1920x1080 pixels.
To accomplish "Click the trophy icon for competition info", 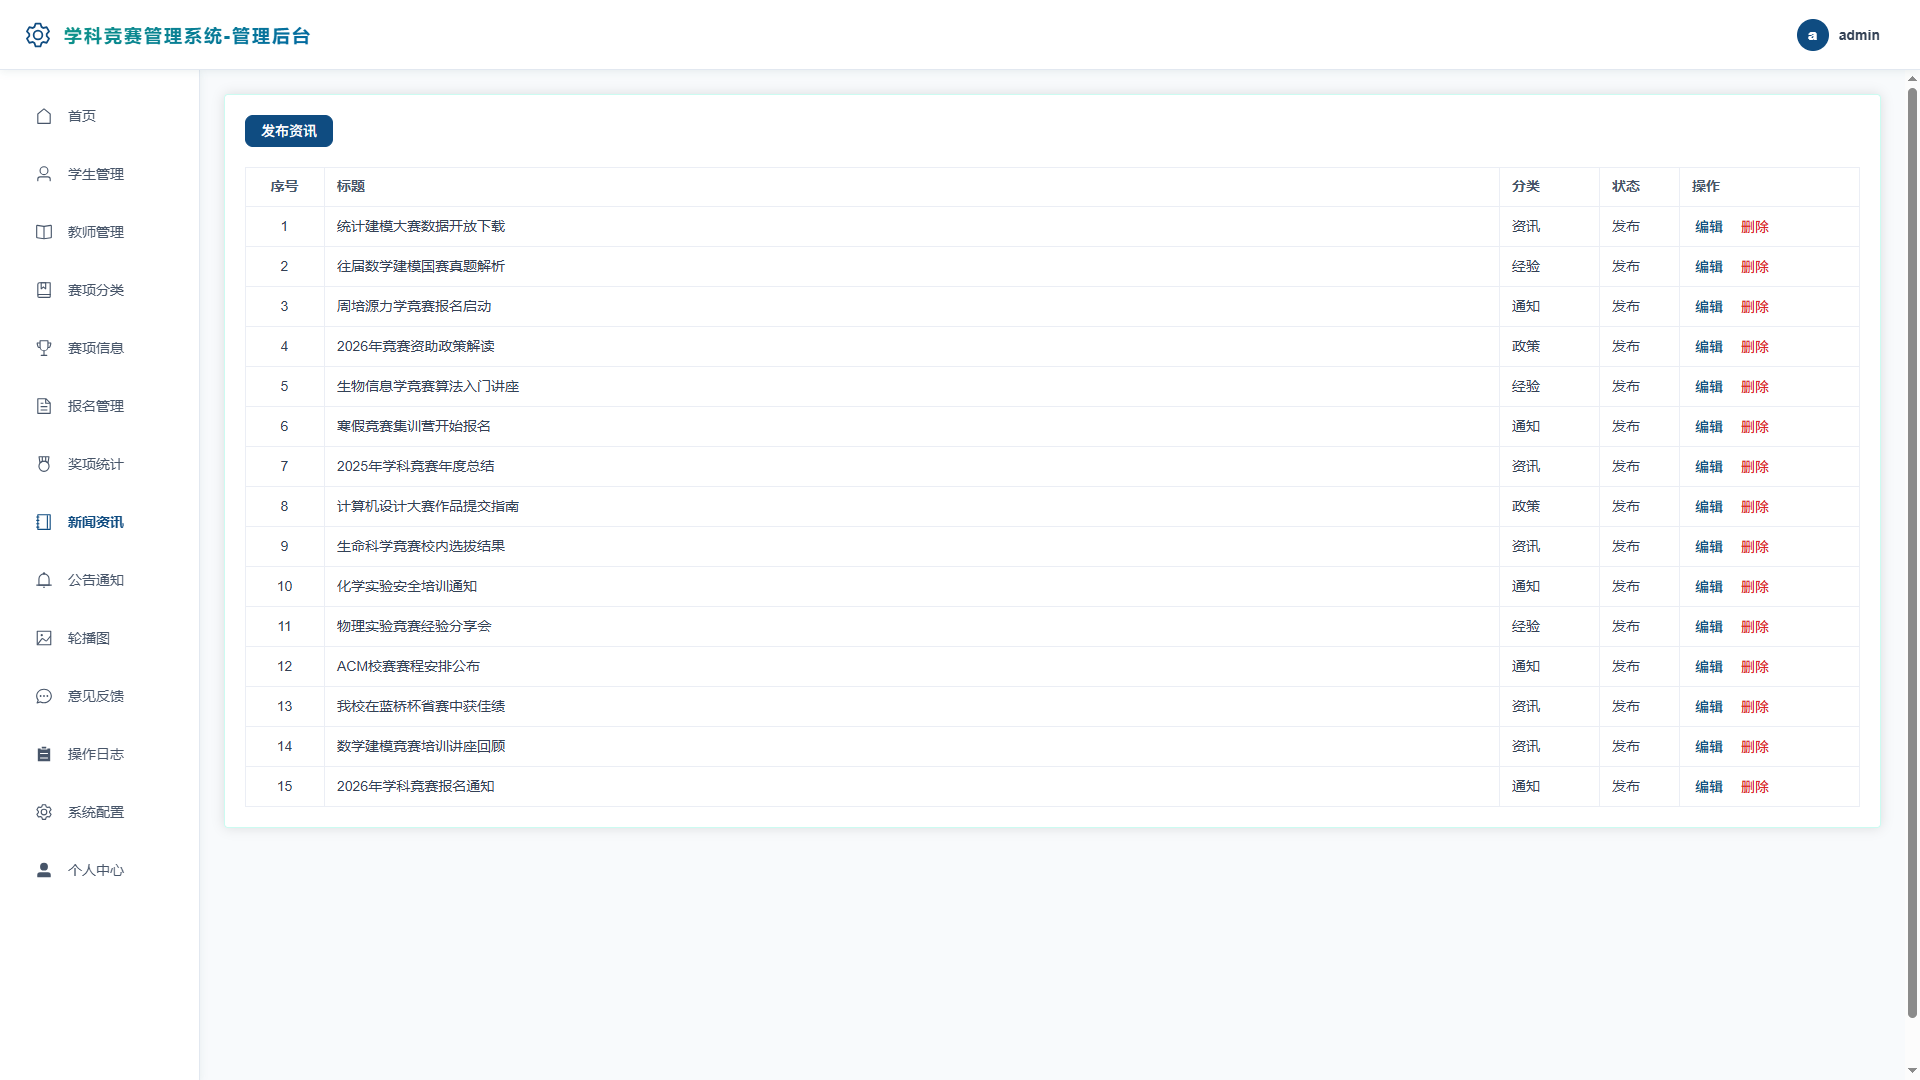I will point(44,348).
